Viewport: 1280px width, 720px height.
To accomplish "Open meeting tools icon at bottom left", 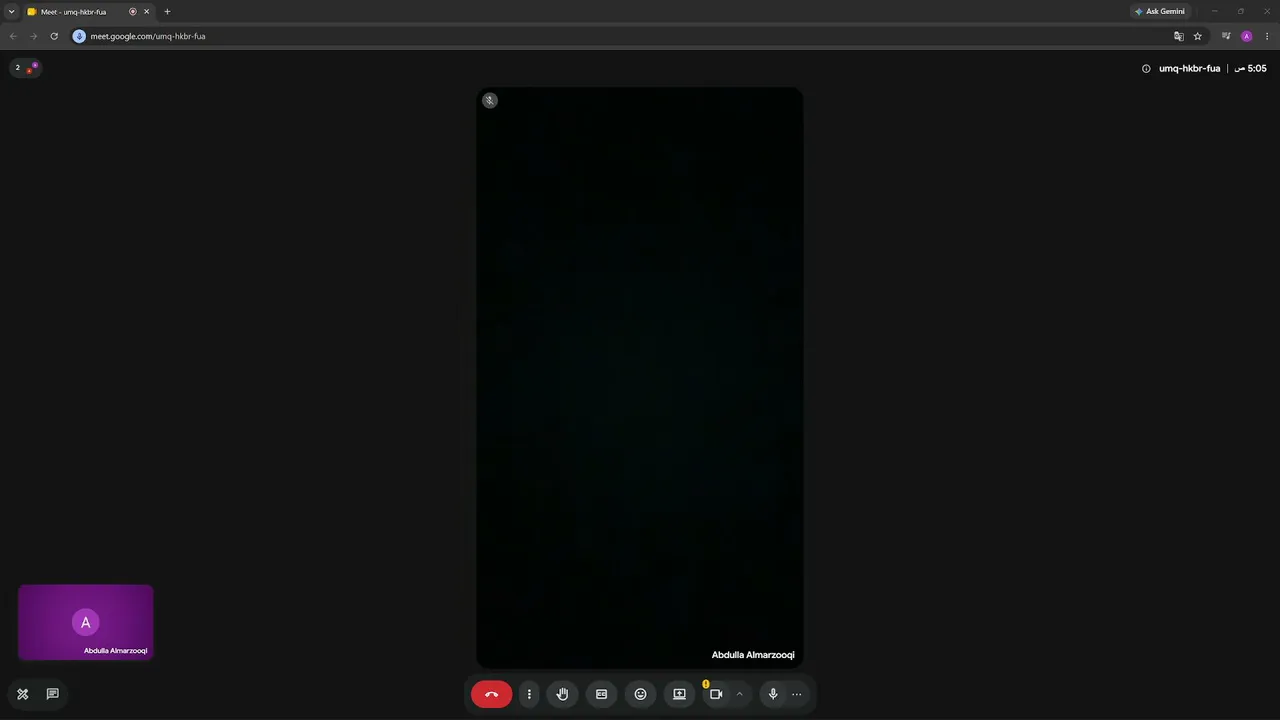I will 23,694.
